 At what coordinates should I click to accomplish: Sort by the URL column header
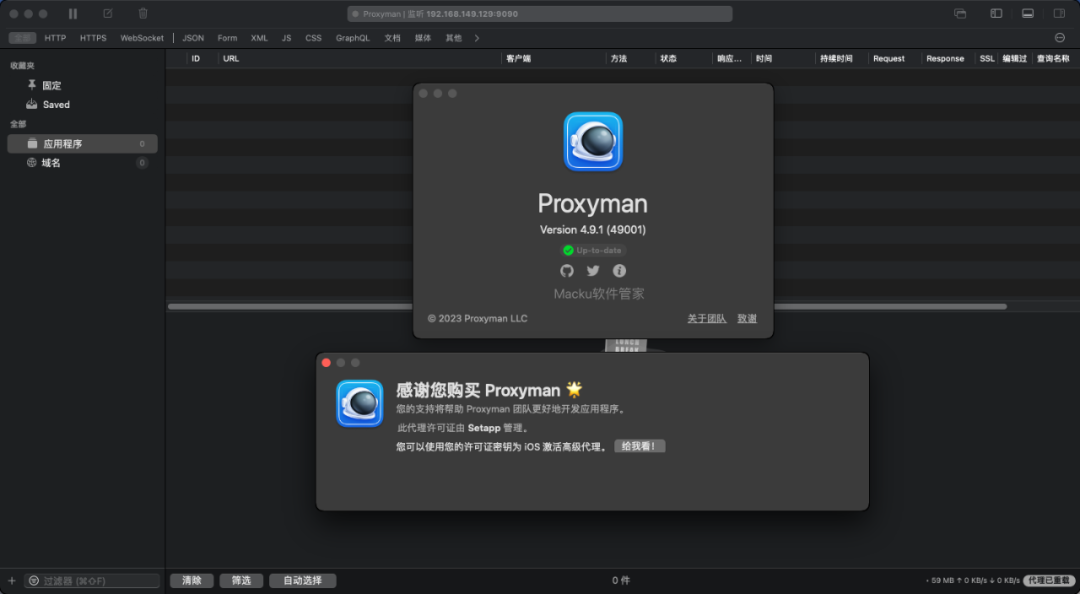tap(231, 59)
